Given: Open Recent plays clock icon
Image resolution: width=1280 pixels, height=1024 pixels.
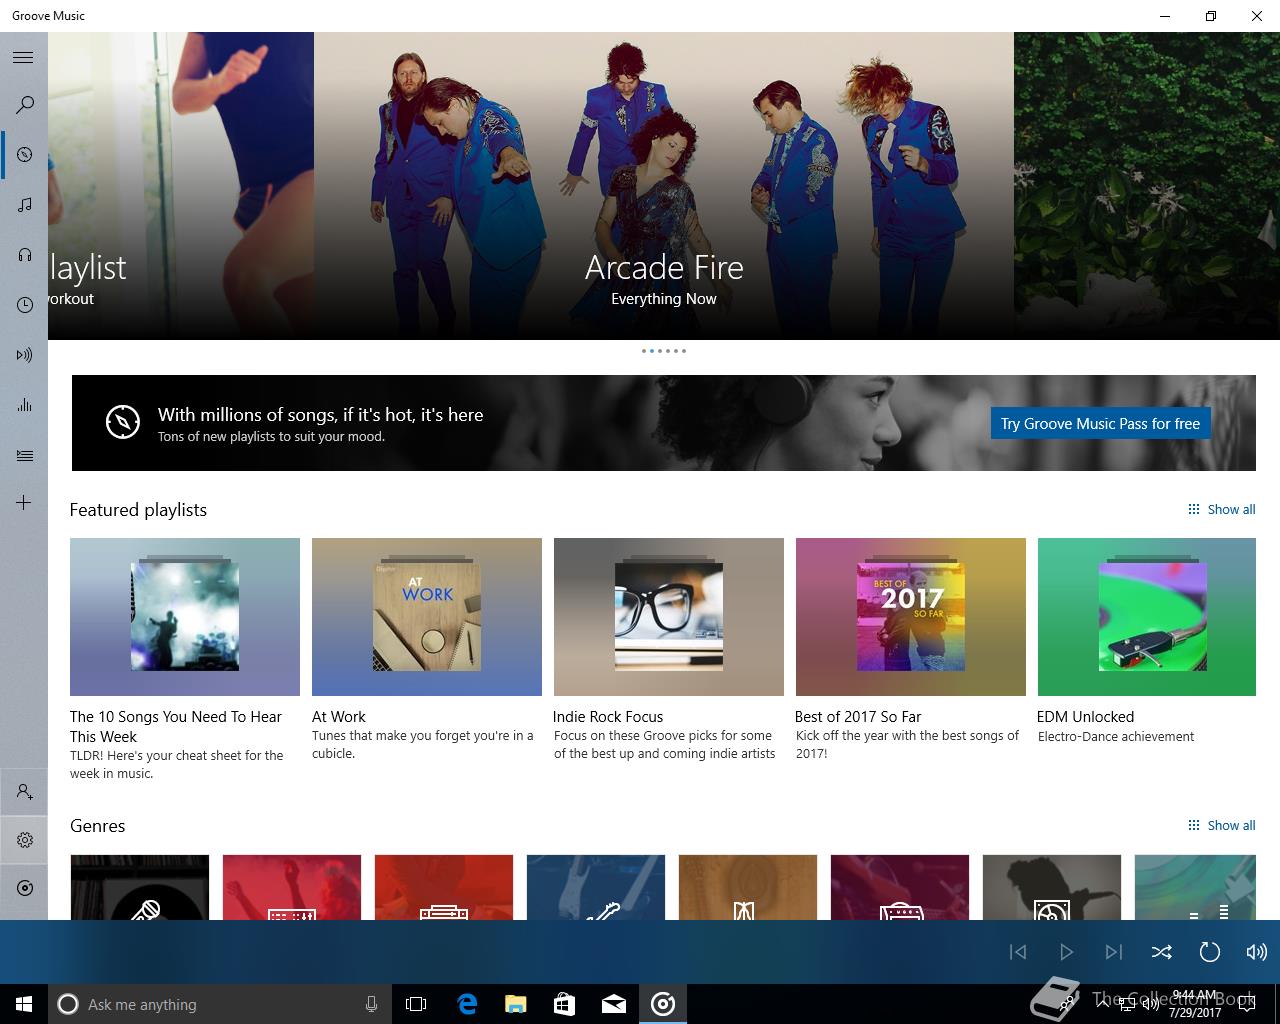Looking at the screenshot, I should click(x=25, y=305).
